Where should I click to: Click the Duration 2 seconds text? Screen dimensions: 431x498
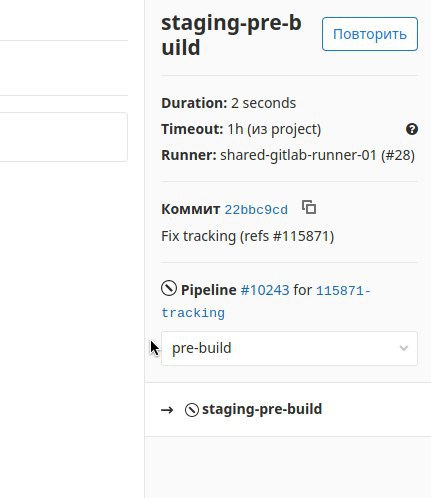click(x=229, y=103)
